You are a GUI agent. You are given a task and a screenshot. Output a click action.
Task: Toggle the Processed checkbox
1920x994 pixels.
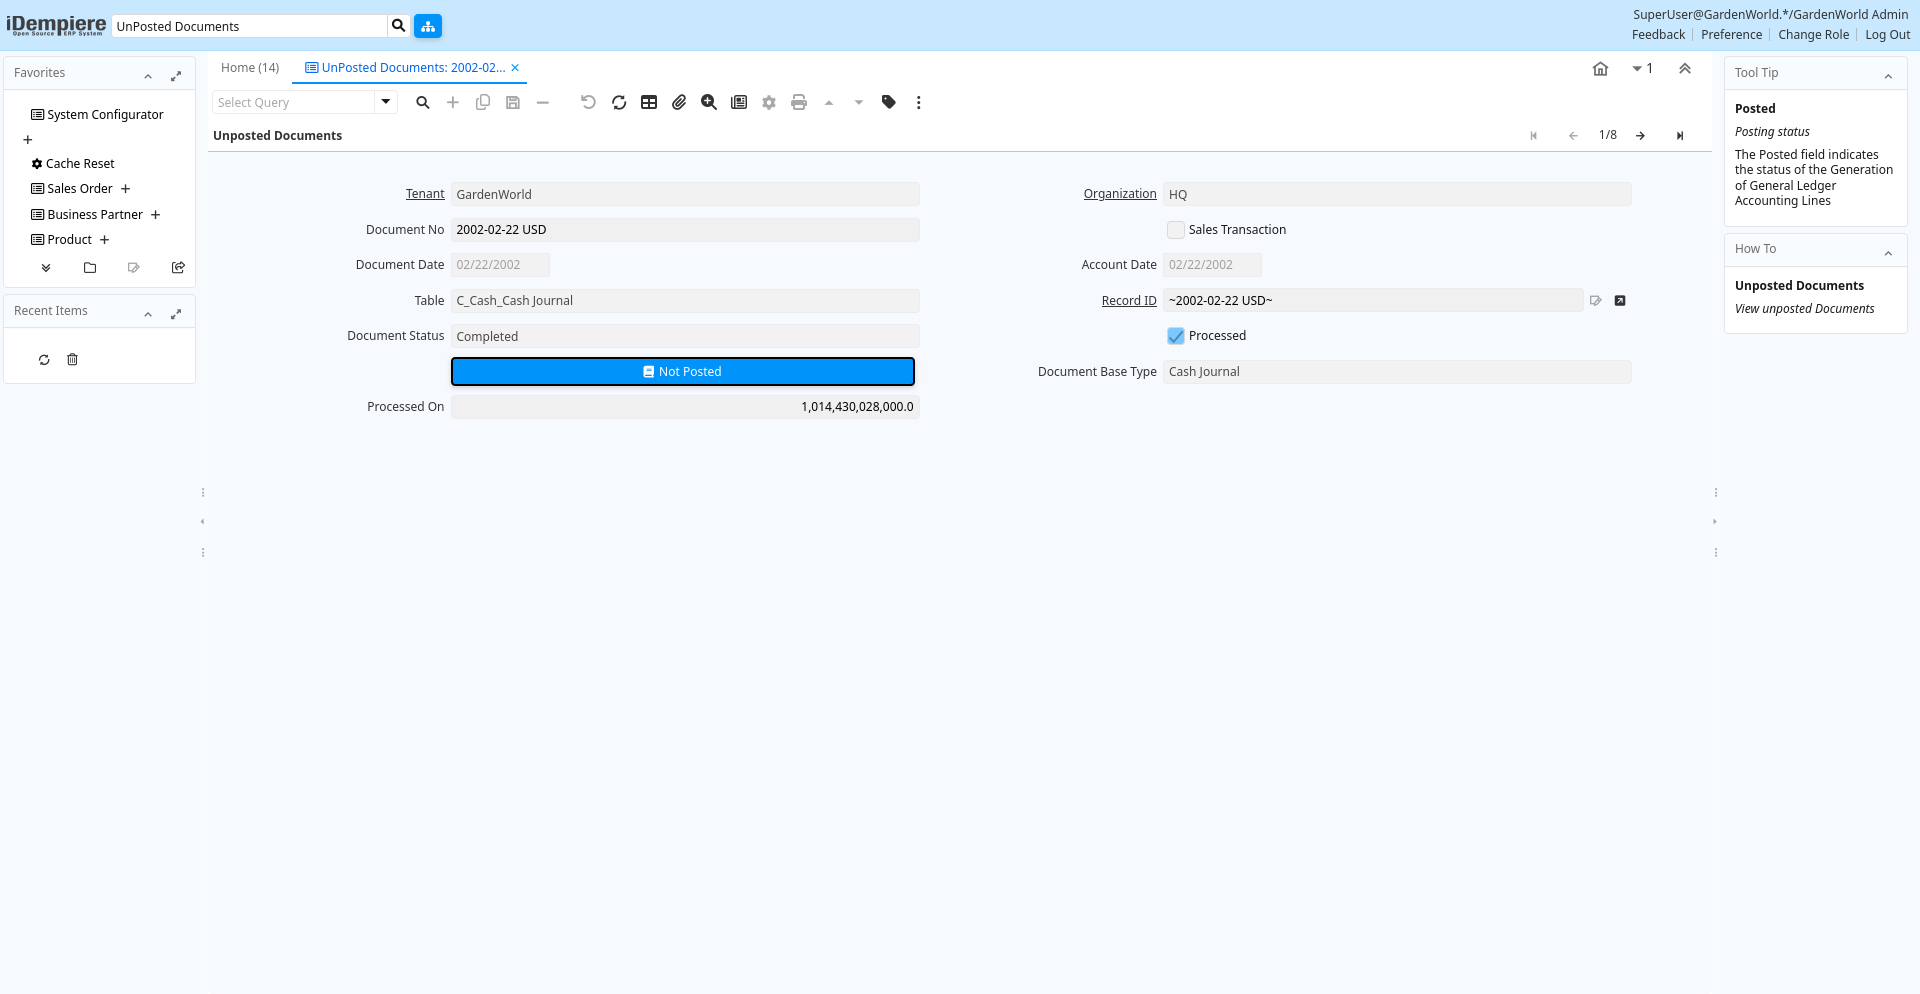tap(1176, 336)
